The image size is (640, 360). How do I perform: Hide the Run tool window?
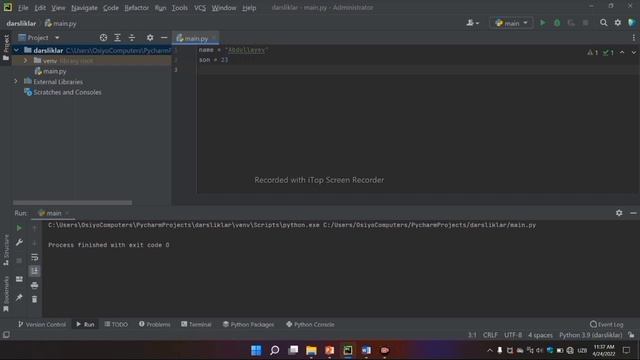pyautogui.click(x=633, y=213)
